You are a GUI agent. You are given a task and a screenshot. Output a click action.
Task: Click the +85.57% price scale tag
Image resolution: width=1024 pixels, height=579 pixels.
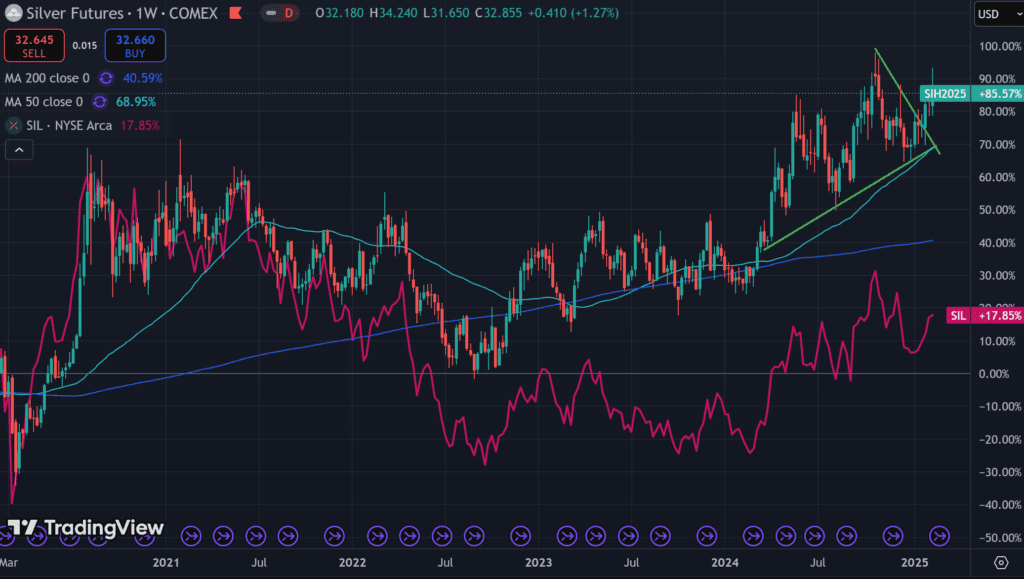(997, 94)
